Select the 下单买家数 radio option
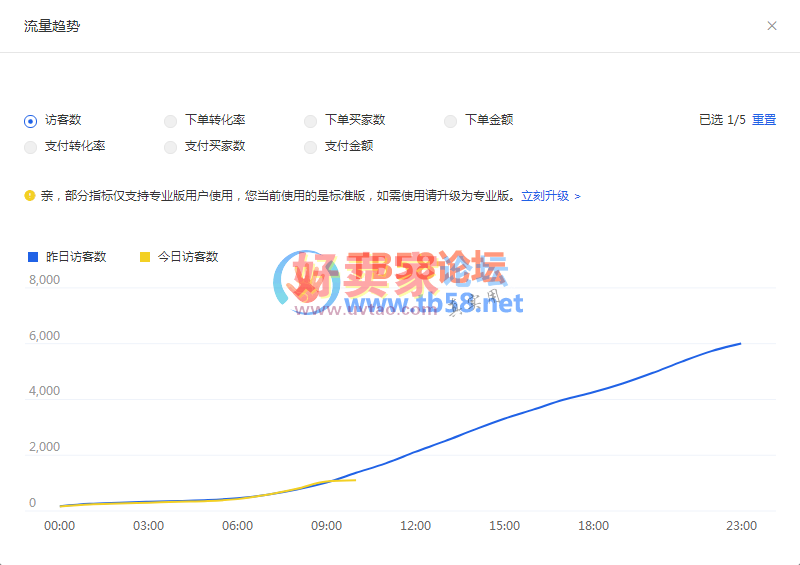Screen dimensions: 800x565 311,121
